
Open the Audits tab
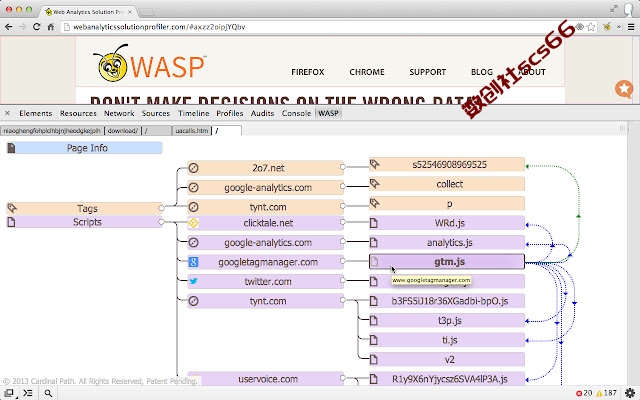click(262, 113)
